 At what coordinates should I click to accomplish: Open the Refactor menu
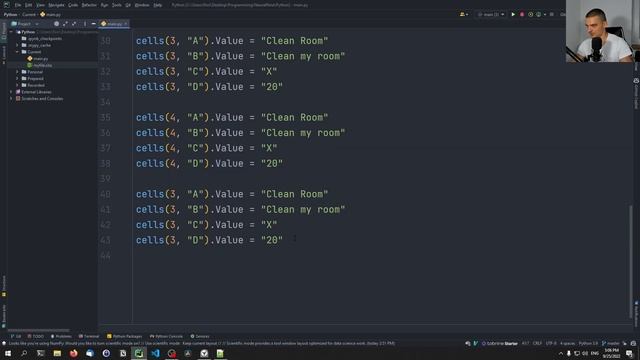coord(89,5)
